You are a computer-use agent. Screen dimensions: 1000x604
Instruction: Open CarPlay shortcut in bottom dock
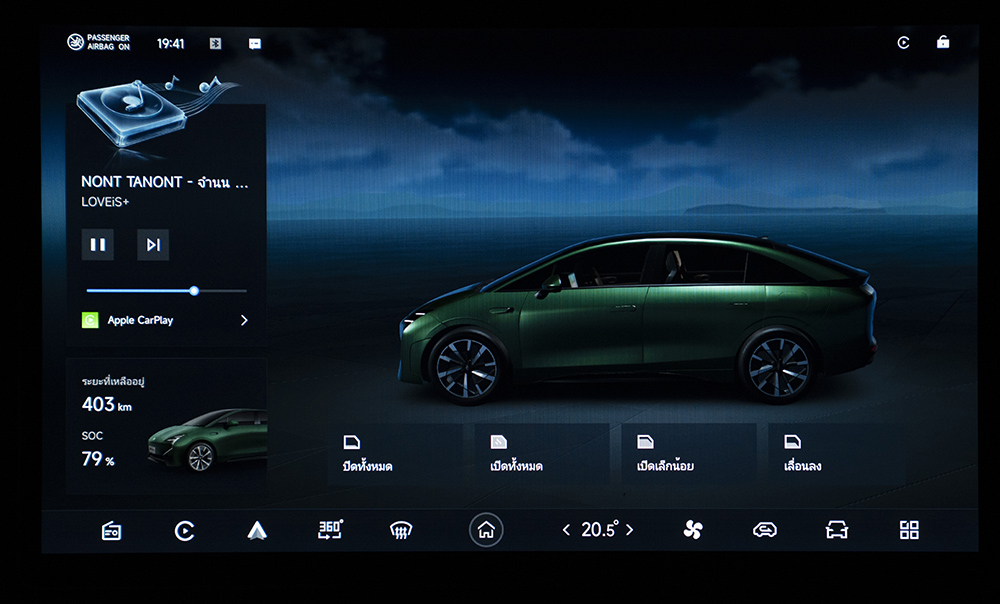pos(185,531)
